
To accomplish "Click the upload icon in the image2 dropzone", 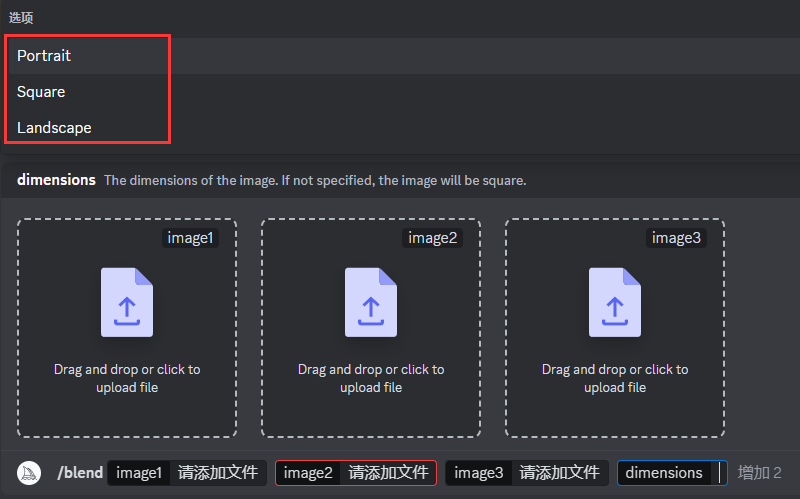I will point(371,301).
